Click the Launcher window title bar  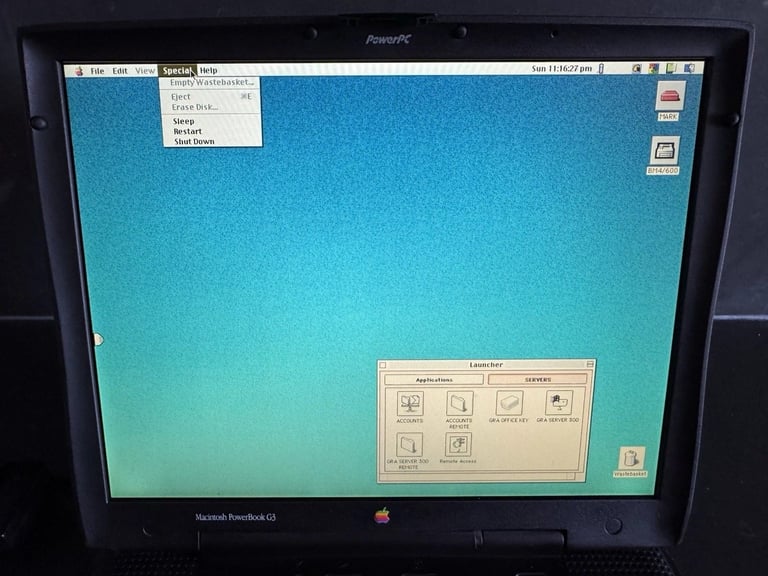pos(486,364)
